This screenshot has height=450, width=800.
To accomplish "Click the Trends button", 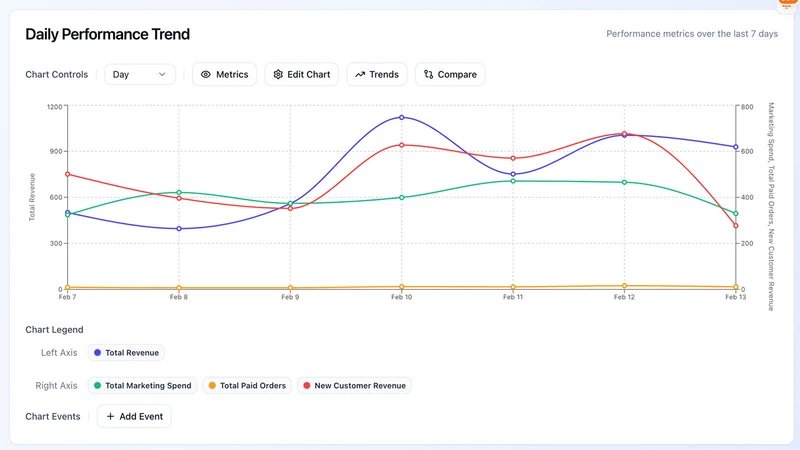I will (377, 74).
